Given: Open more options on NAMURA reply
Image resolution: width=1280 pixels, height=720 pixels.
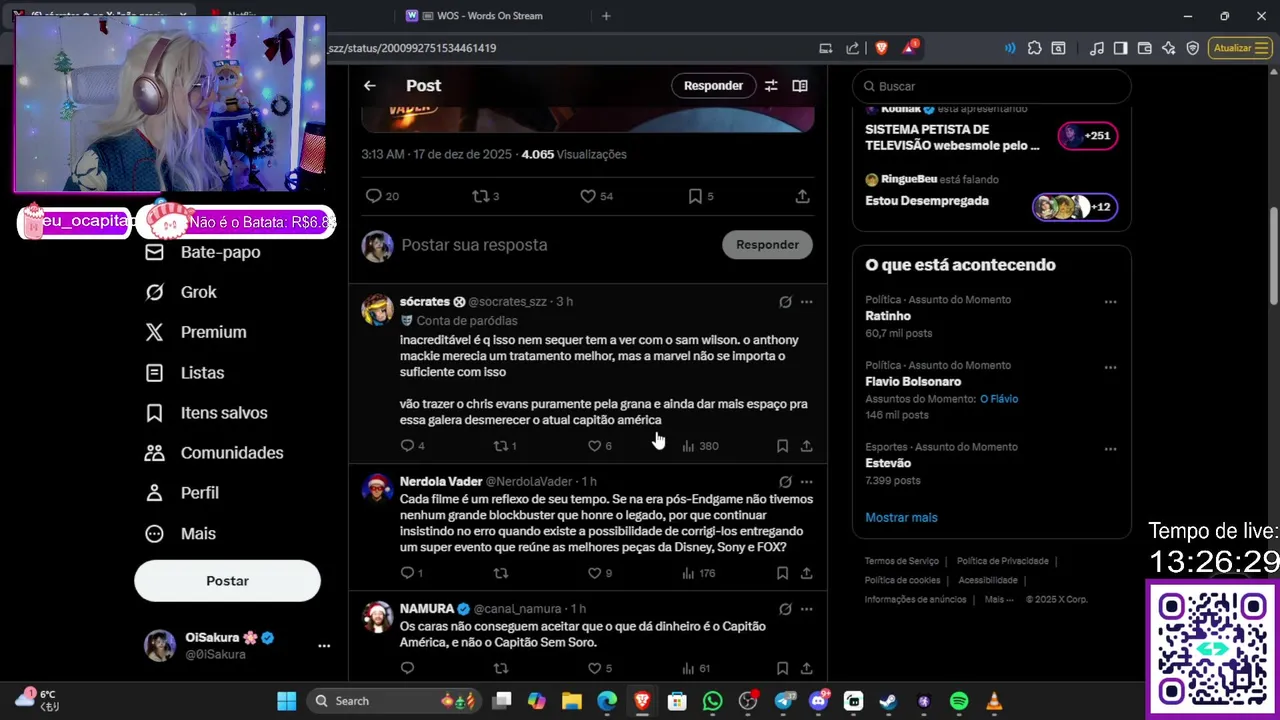Looking at the screenshot, I should 807,609.
